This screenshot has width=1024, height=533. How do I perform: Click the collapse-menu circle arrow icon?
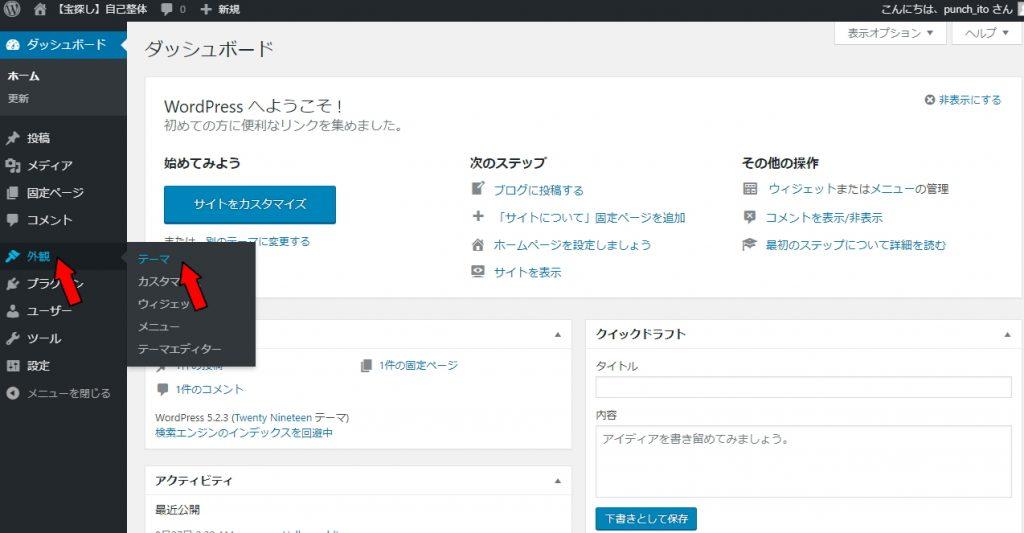point(12,393)
